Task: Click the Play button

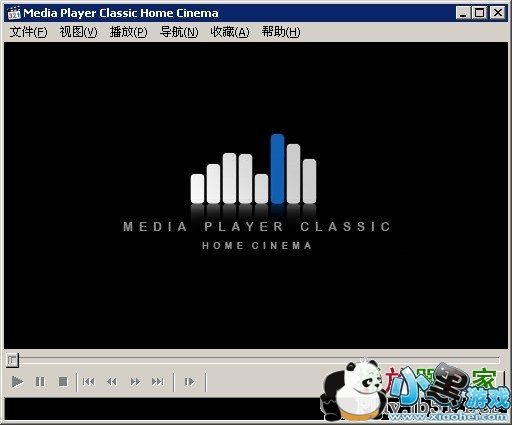Action: pos(17,381)
